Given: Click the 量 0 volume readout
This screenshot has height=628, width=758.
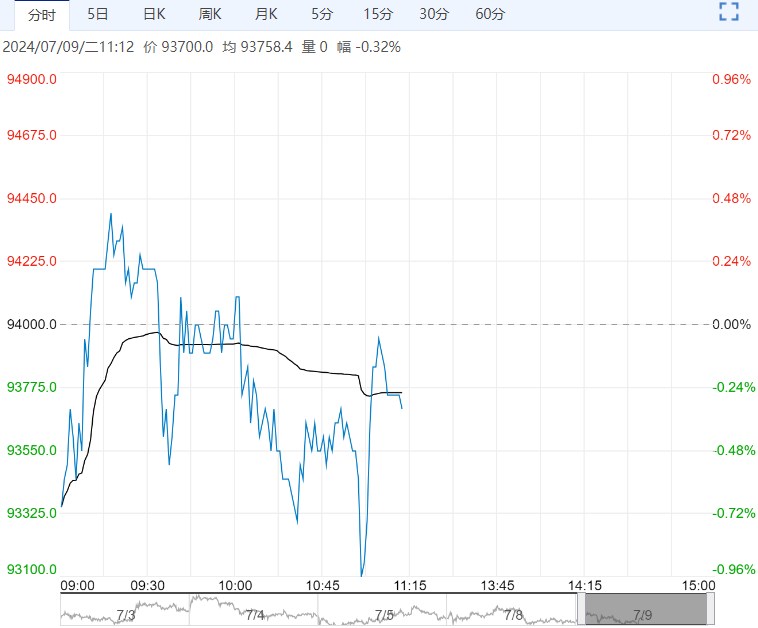Looking at the screenshot, I should (x=314, y=47).
